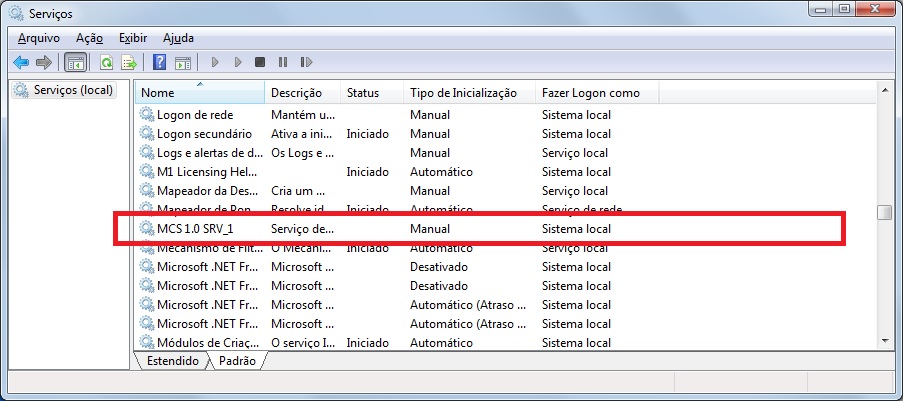The height and width of the screenshot is (401, 903).
Task: Click Iniciado status of M1 Licensing
Action: (x=367, y=172)
